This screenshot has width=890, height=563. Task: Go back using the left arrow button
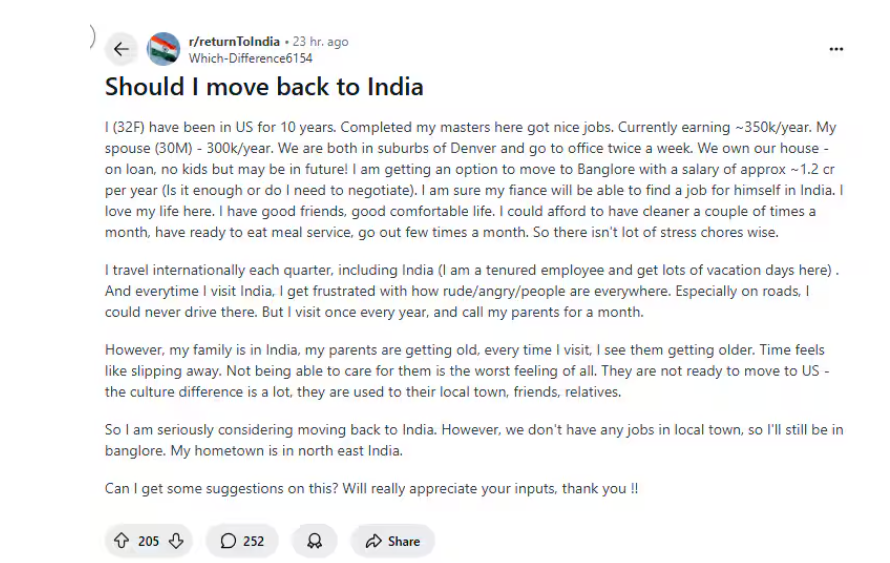pos(122,48)
